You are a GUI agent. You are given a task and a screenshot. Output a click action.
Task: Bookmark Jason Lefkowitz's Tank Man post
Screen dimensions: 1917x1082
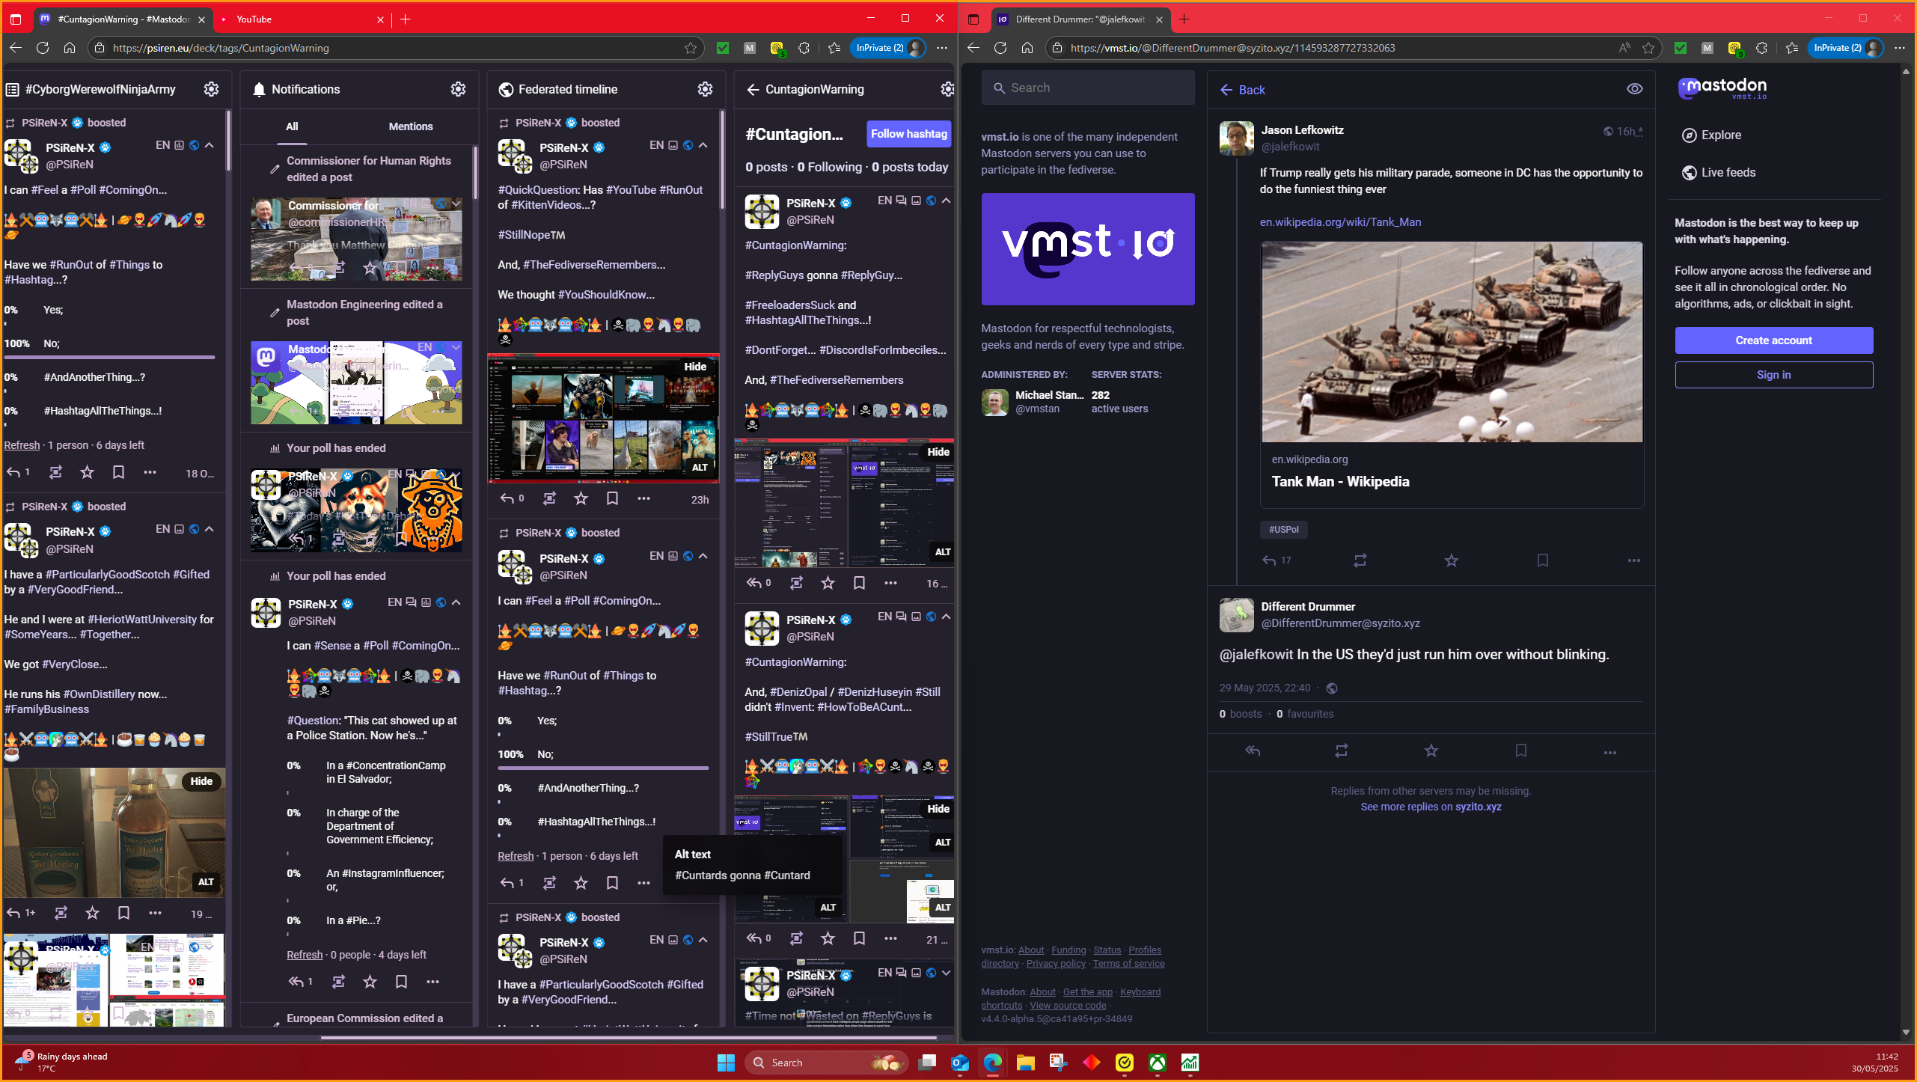[x=1542, y=561]
